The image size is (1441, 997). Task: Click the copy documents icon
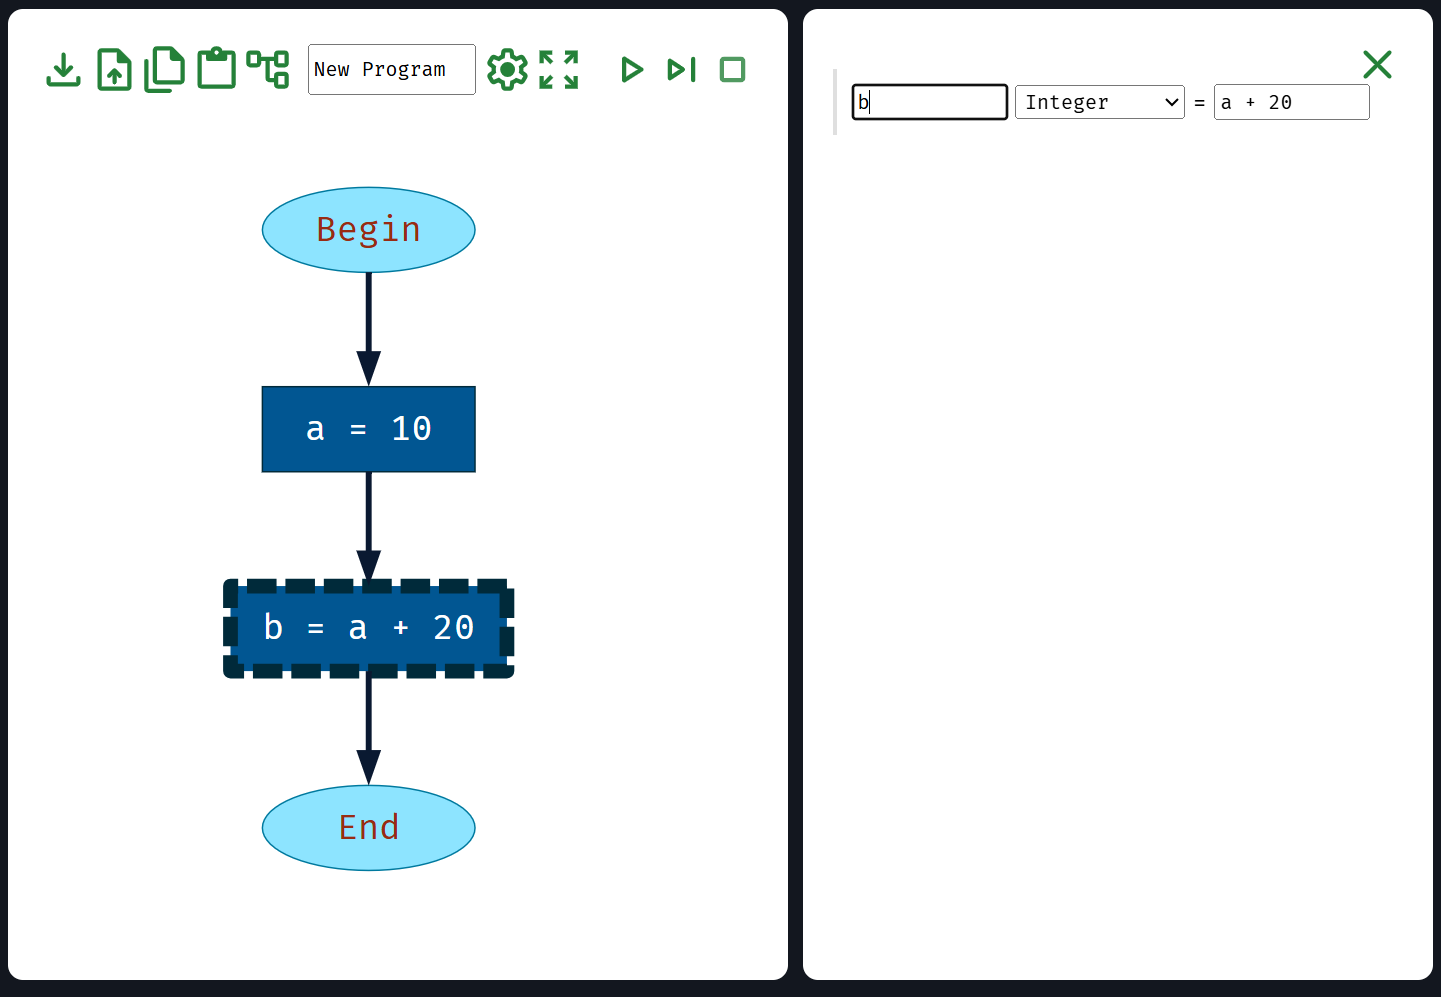coord(165,70)
